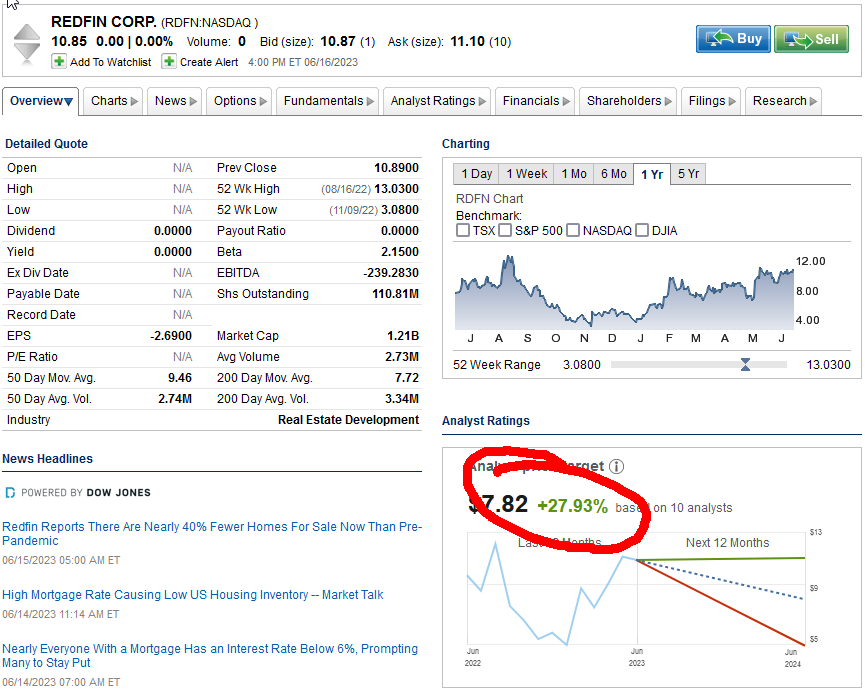
Task: Expand the News tab arrow
Action: (x=193, y=101)
